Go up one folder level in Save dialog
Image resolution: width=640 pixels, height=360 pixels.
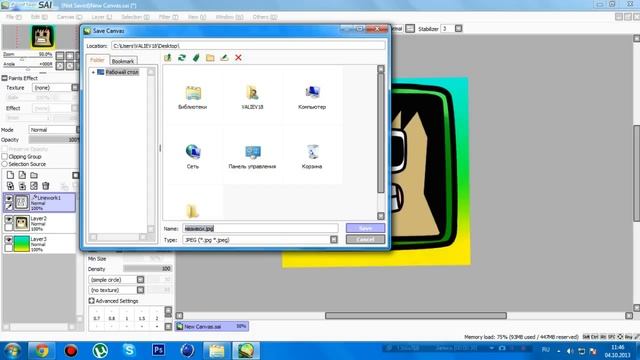point(167,58)
